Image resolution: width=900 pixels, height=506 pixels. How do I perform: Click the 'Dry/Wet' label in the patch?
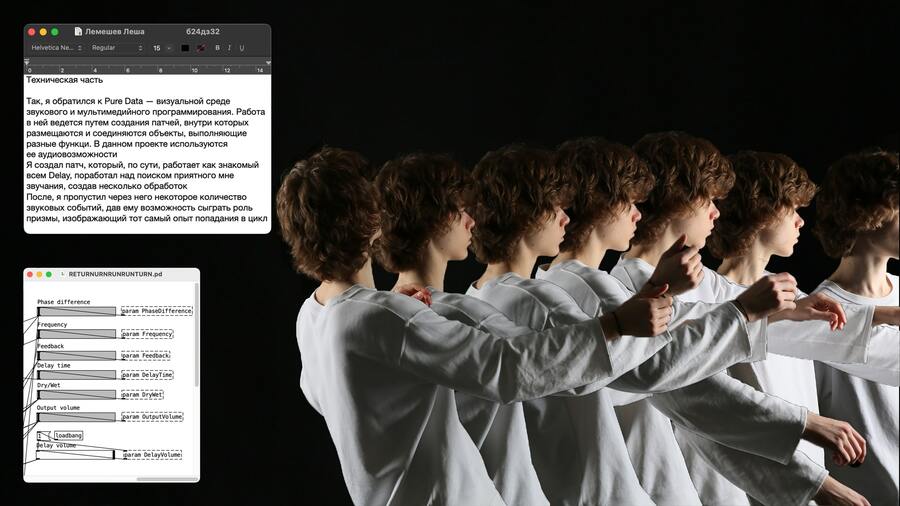49,386
